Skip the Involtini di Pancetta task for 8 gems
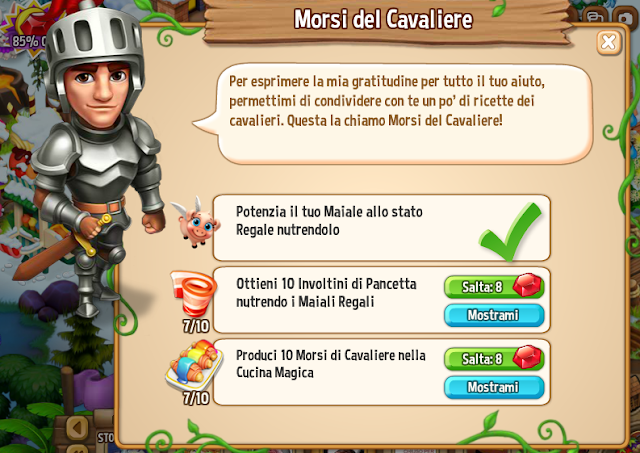Image resolution: width=640 pixels, height=453 pixels. coord(494,286)
